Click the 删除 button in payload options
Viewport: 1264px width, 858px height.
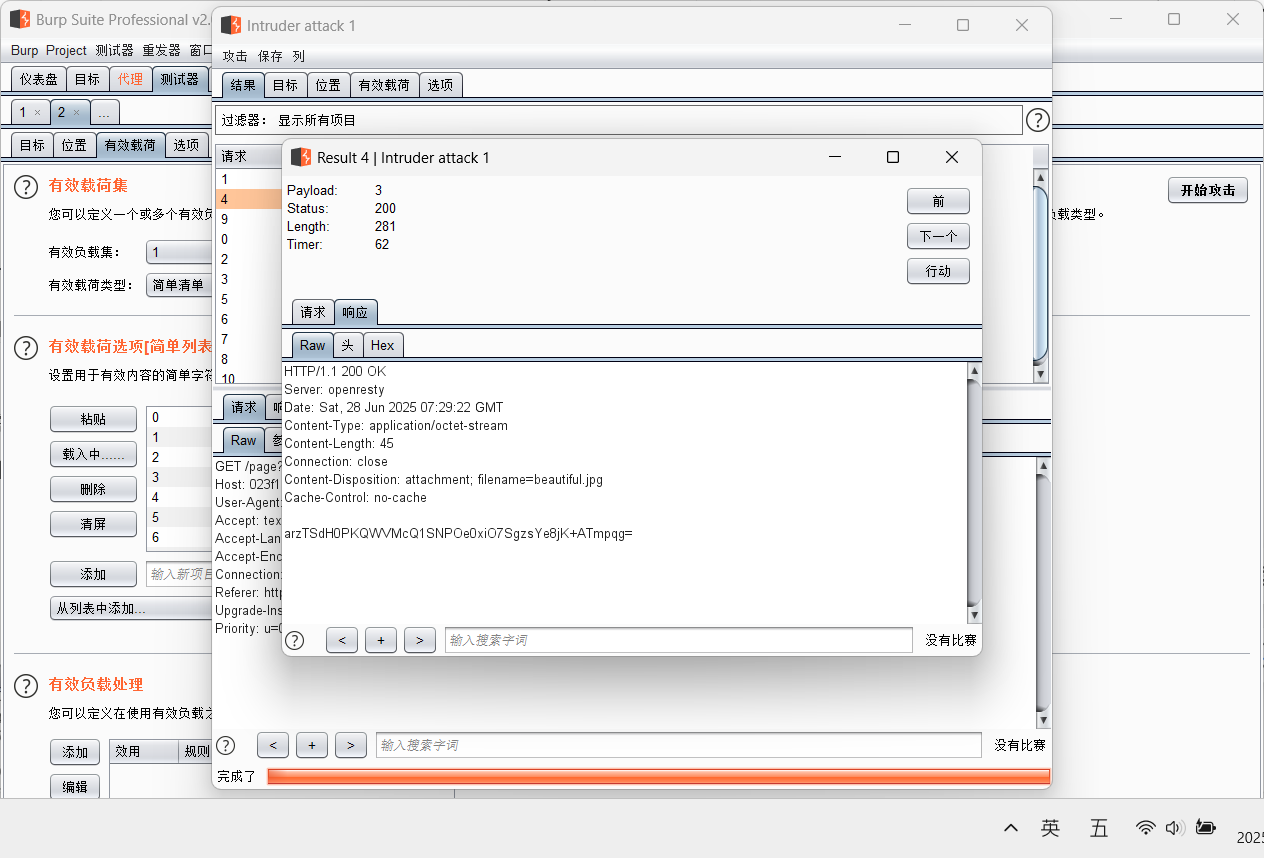[x=93, y=489]
